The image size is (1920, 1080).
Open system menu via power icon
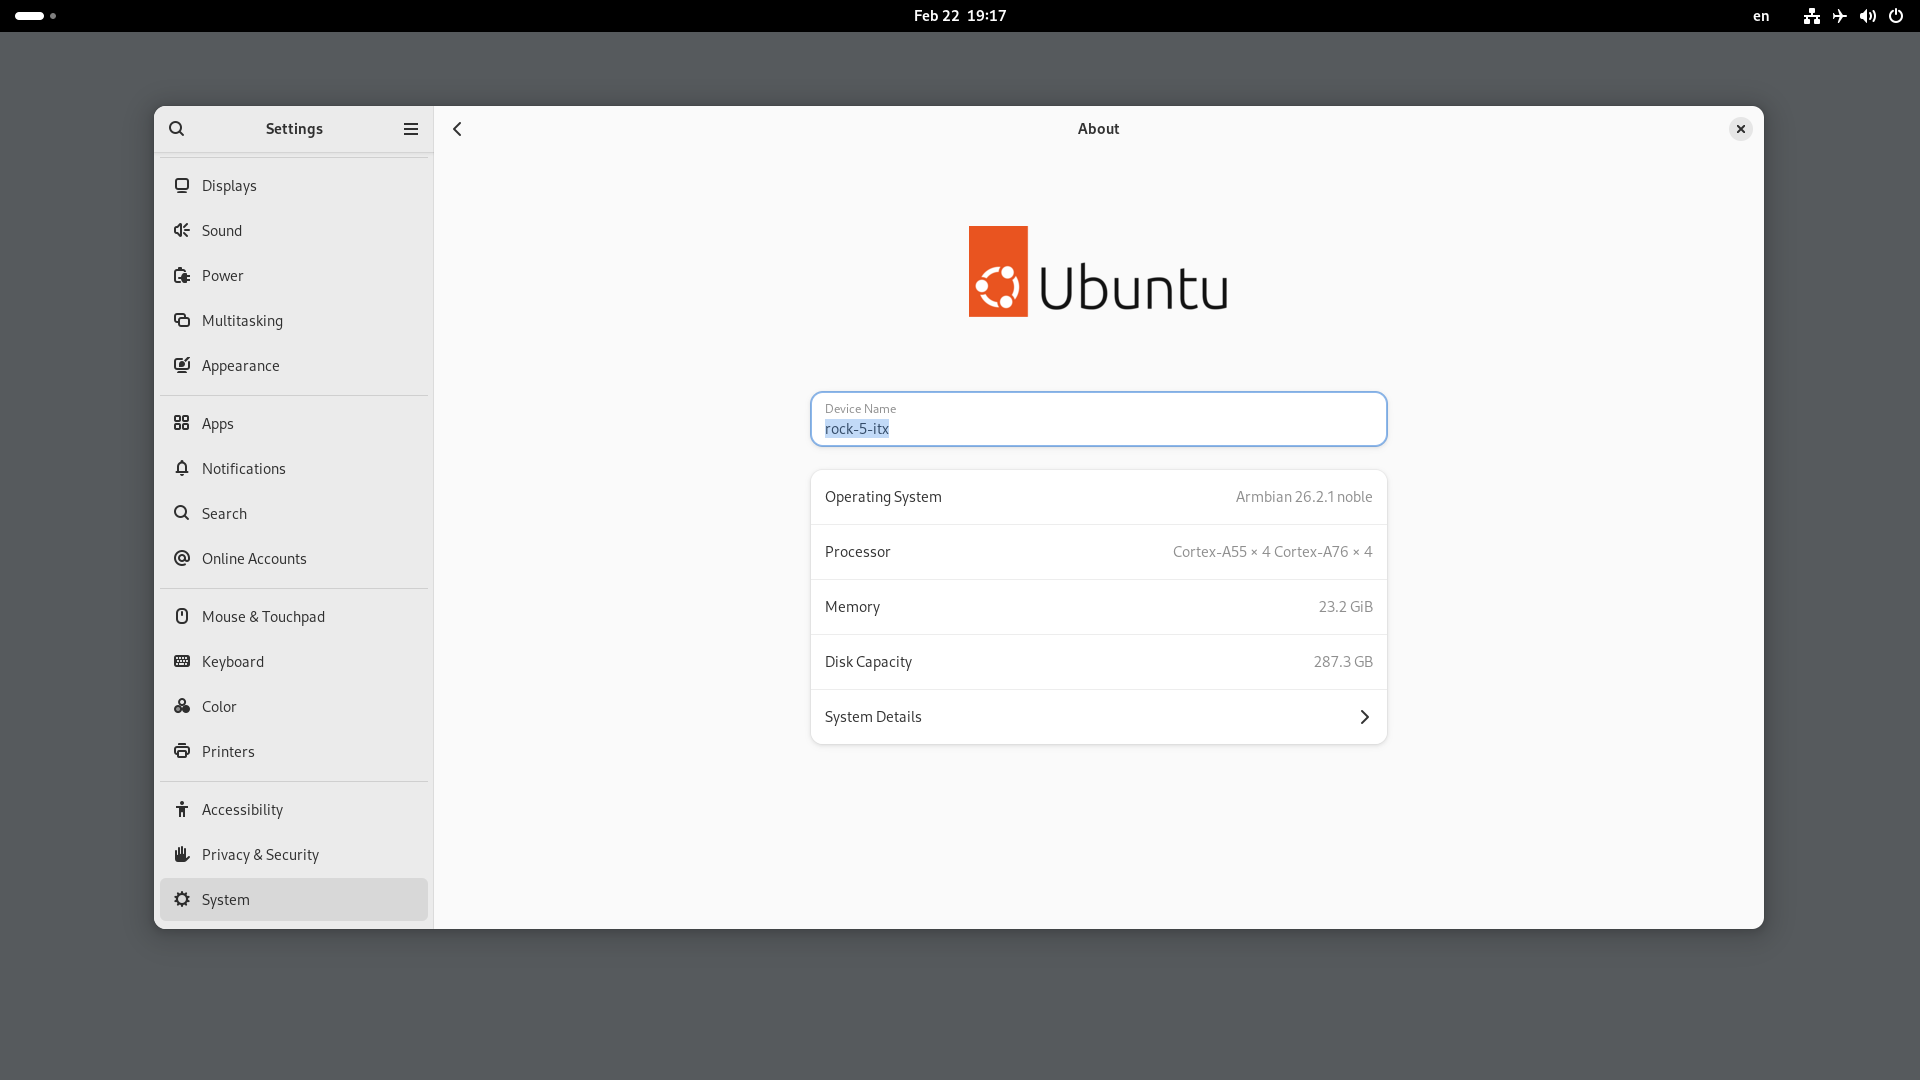(x=1895, y=16)
